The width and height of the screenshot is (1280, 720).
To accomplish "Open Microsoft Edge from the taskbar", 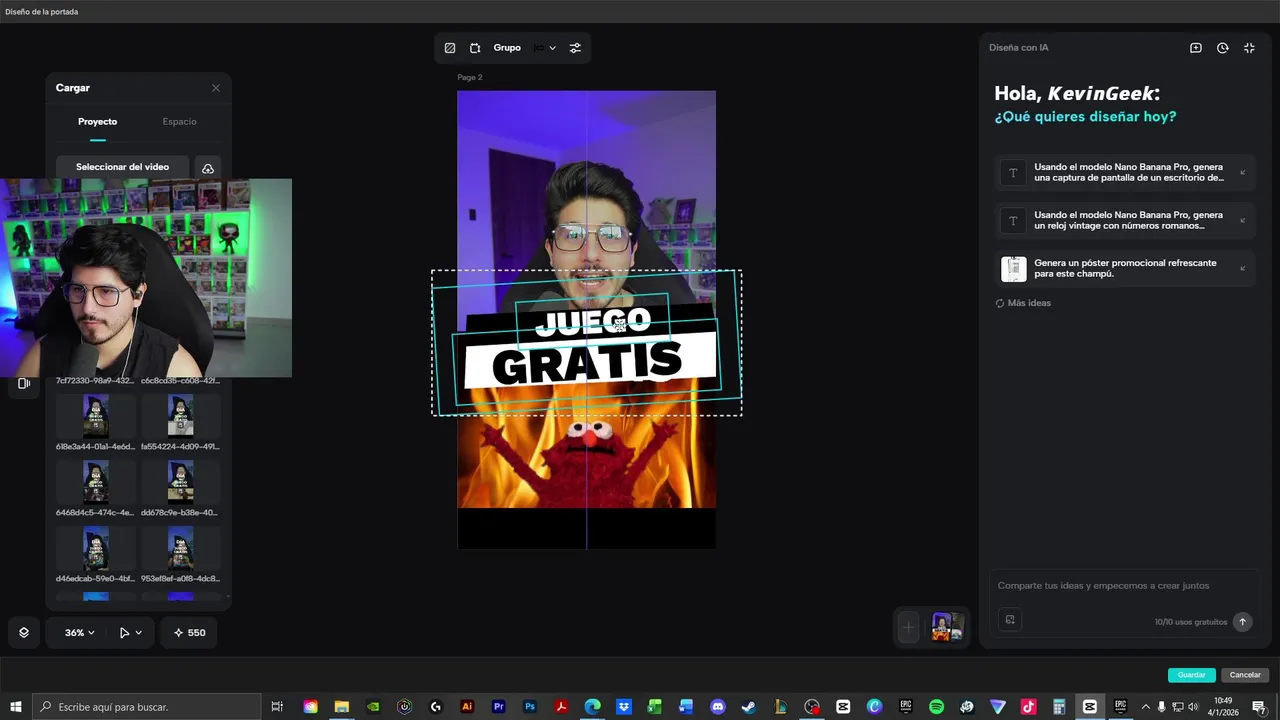I will click(592, 707).
